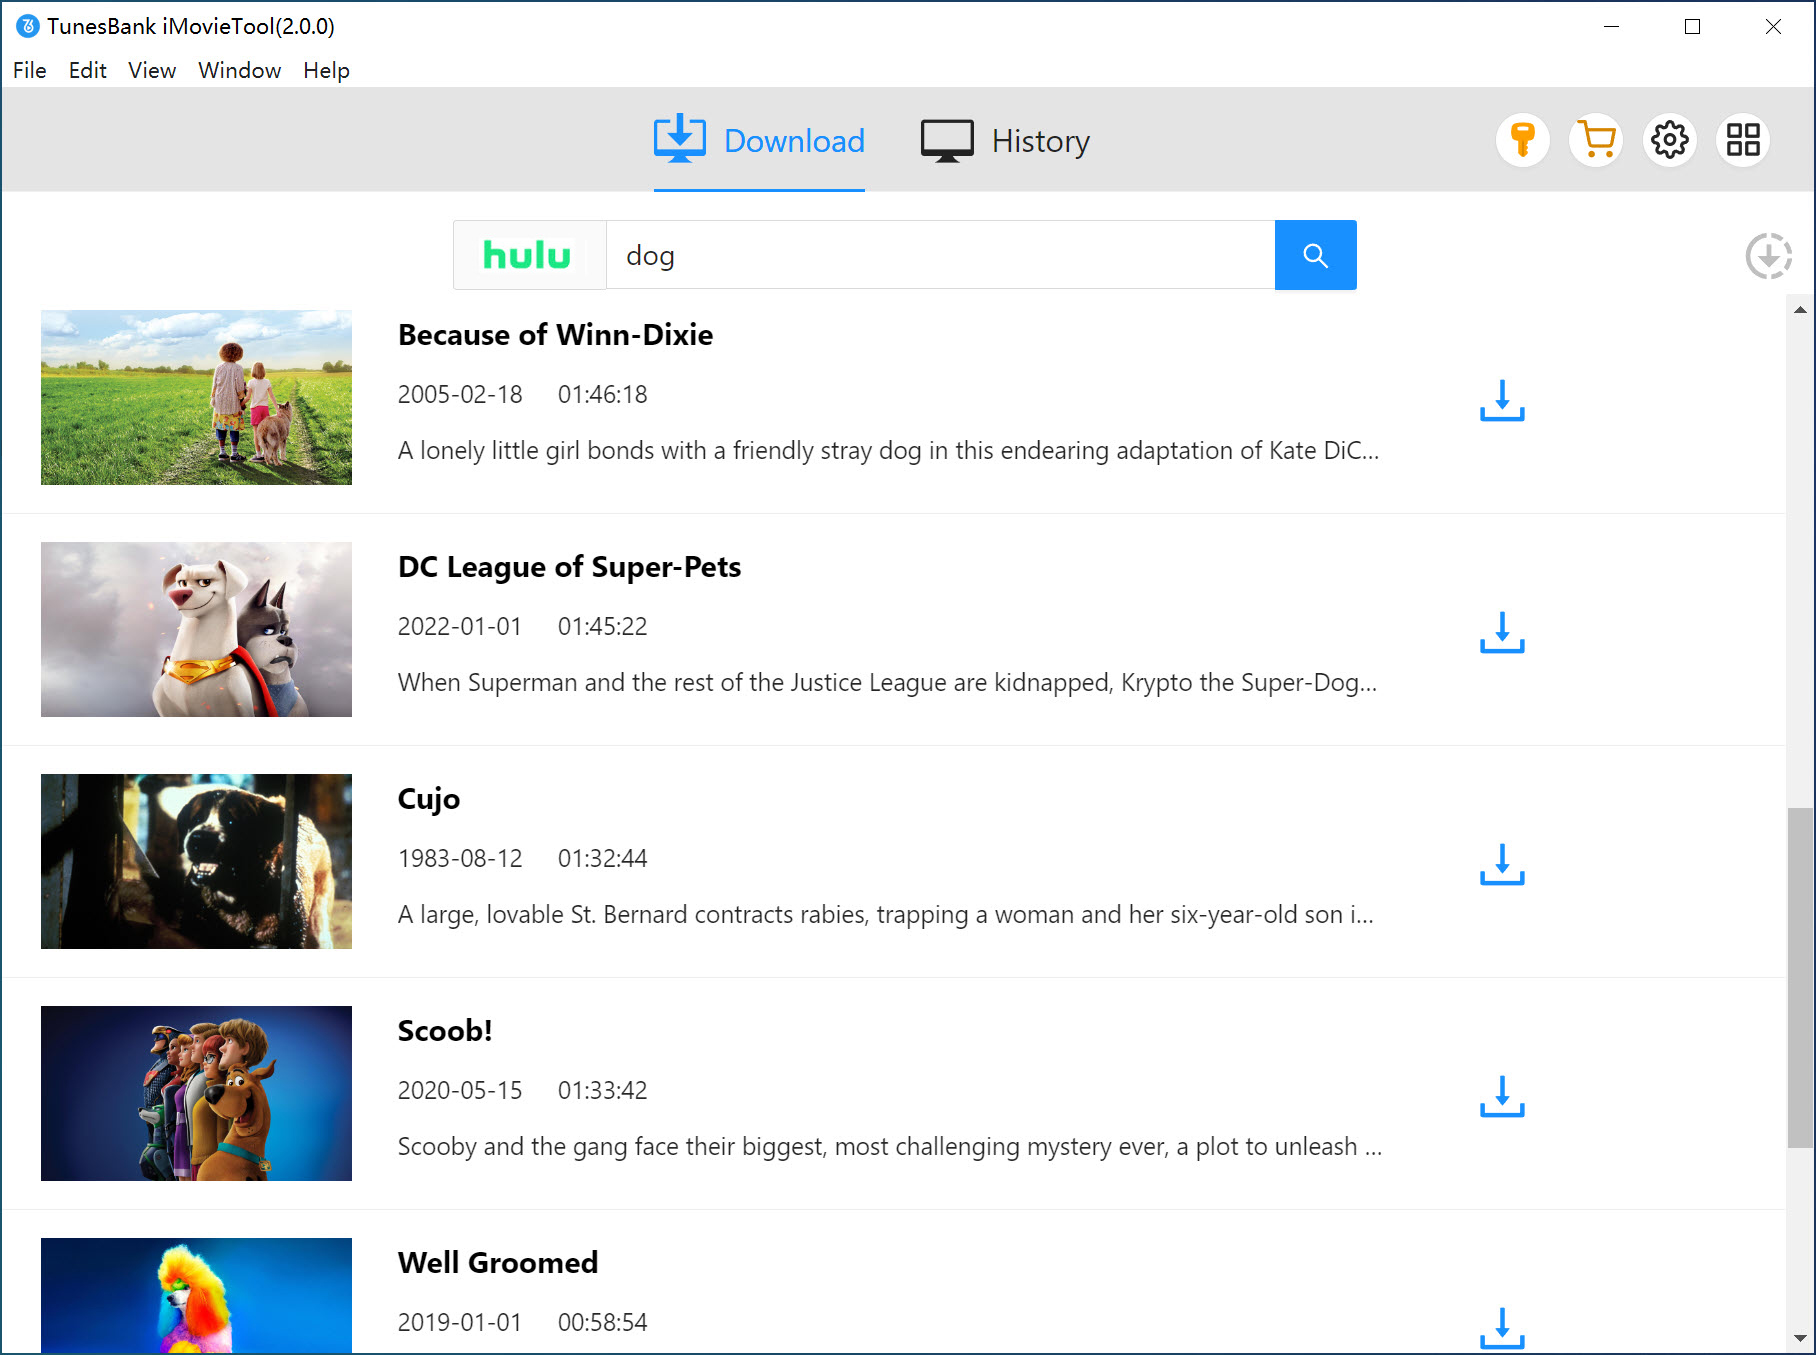Click the duration '00:58:54'
The image size is (1816, 1355).
(x=602, y=1322)
